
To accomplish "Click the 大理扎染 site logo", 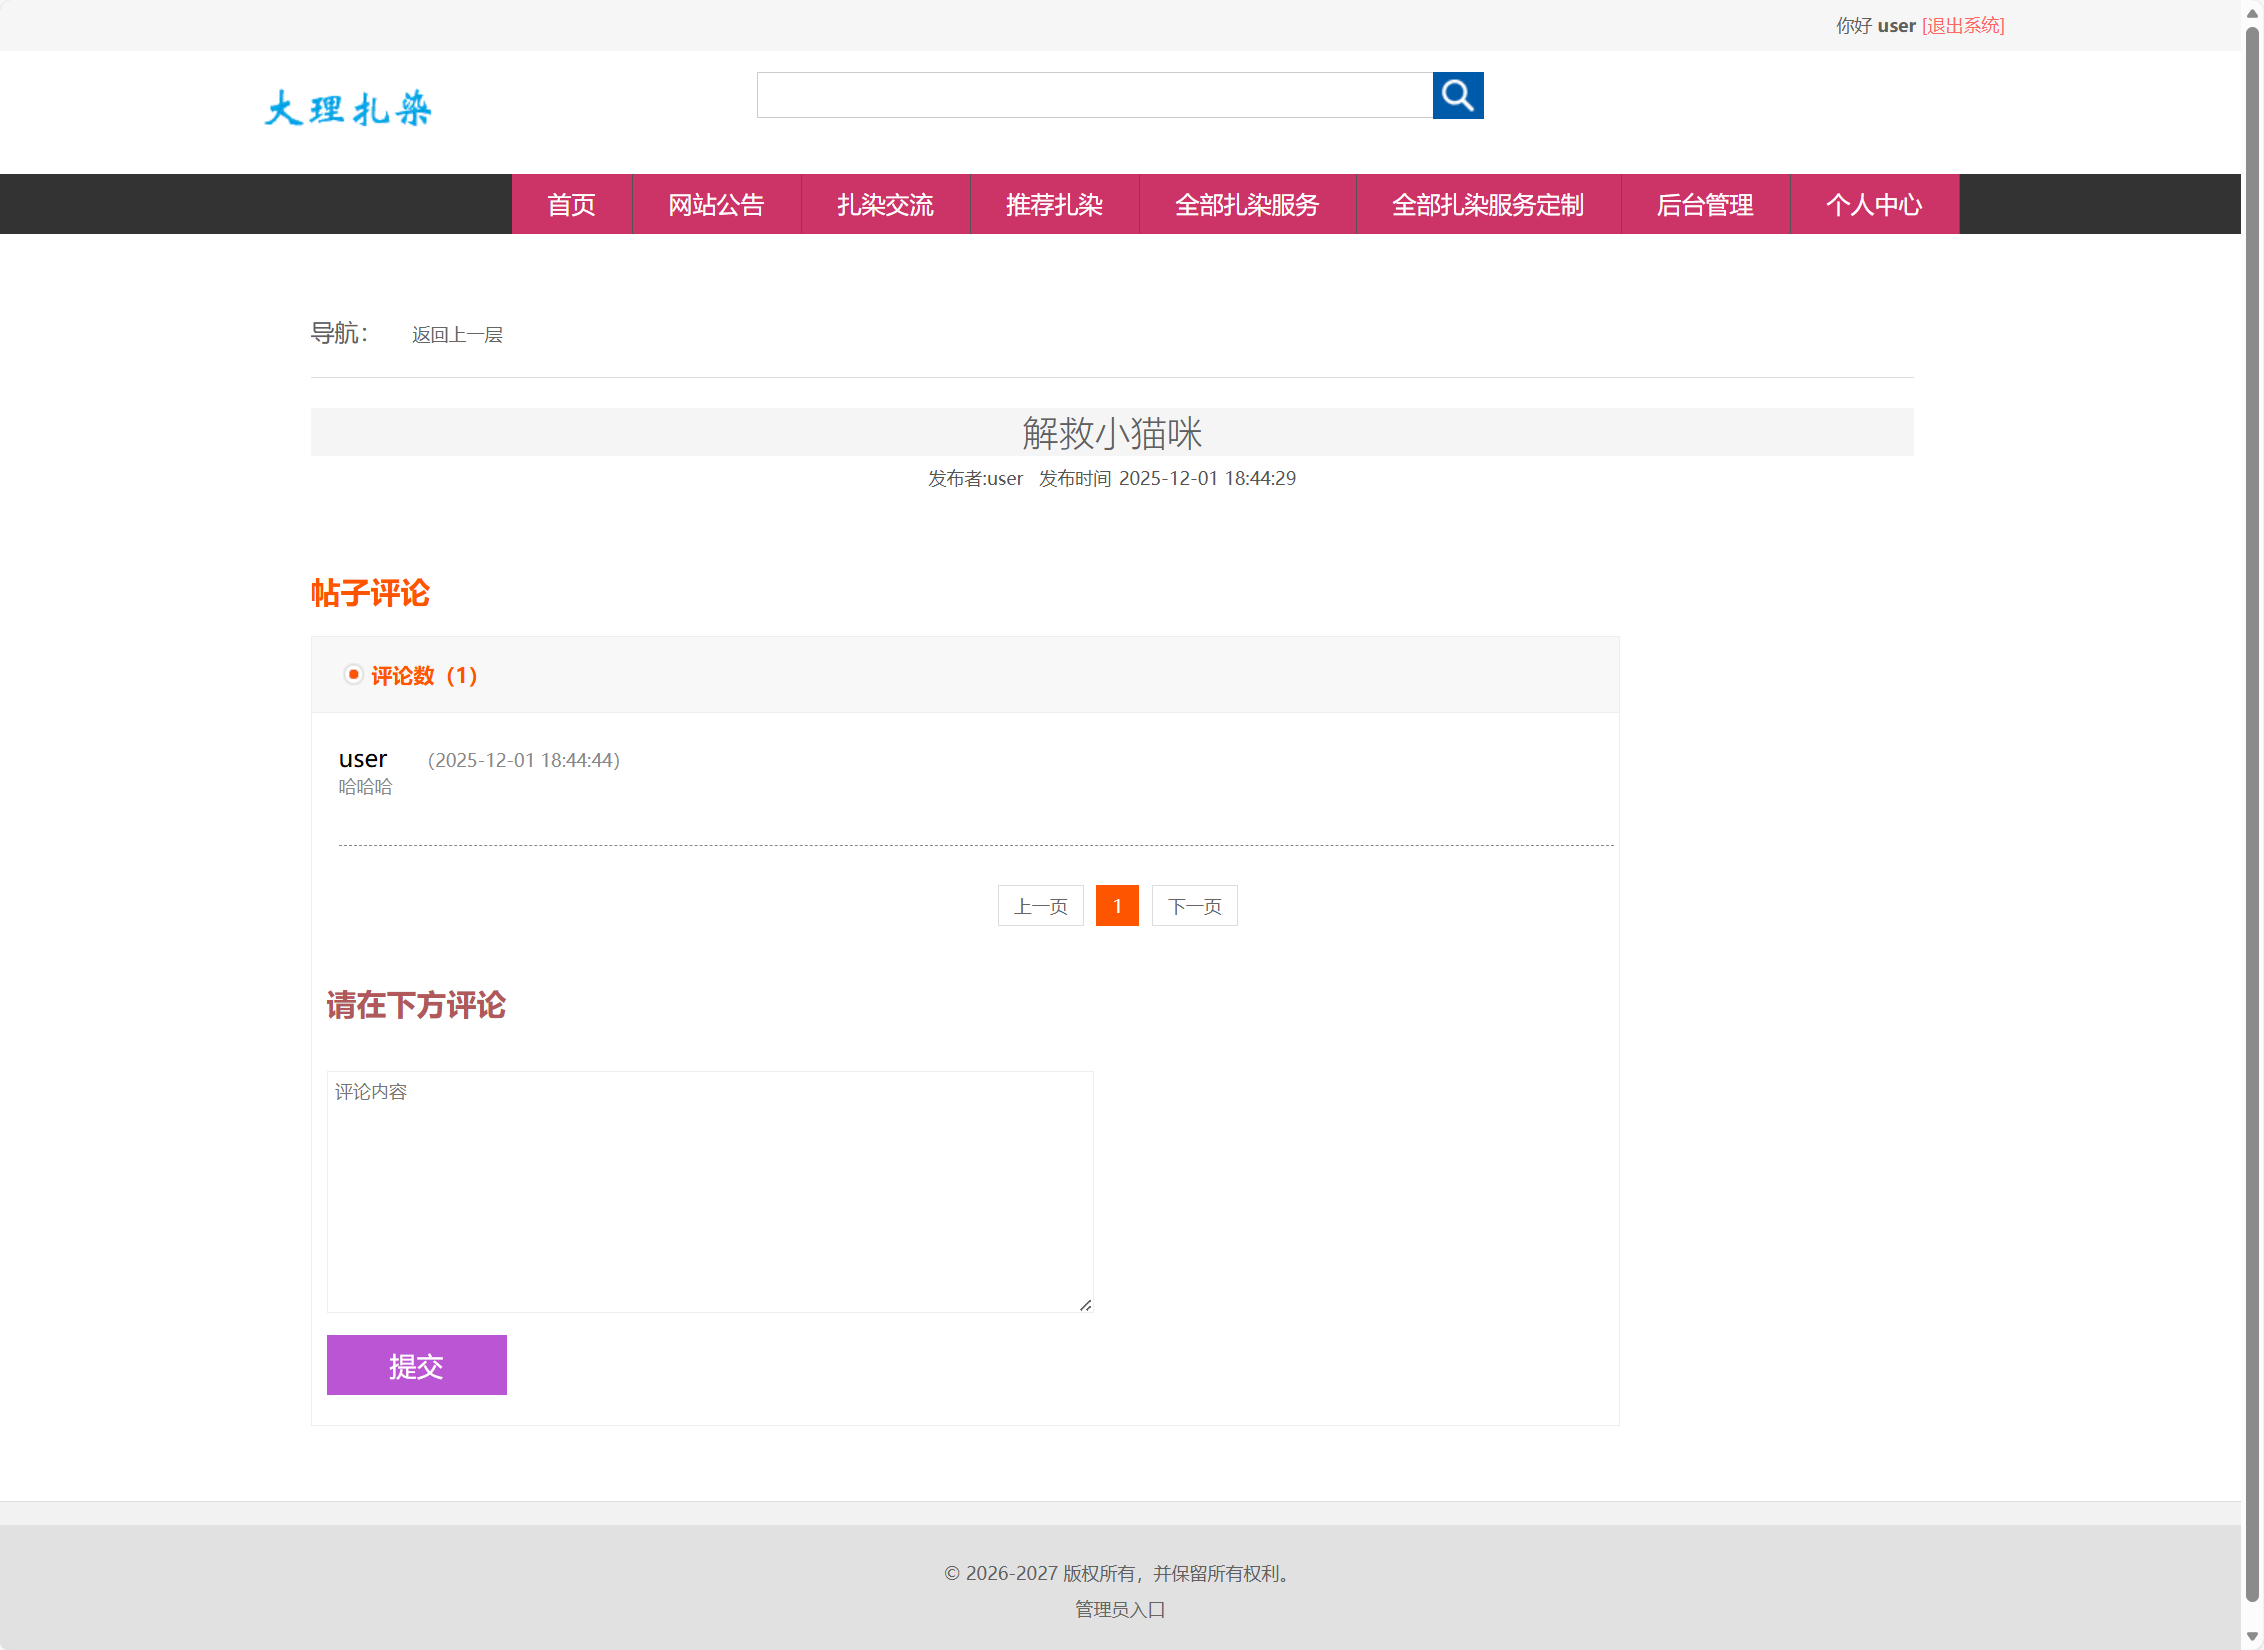I will pyautogui.click(x=348, y=107).
